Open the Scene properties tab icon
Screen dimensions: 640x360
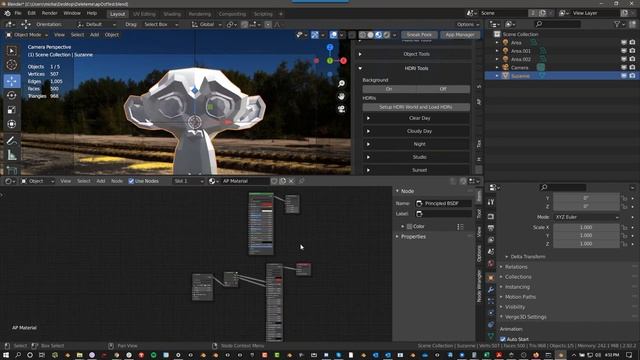pos(491,251)
